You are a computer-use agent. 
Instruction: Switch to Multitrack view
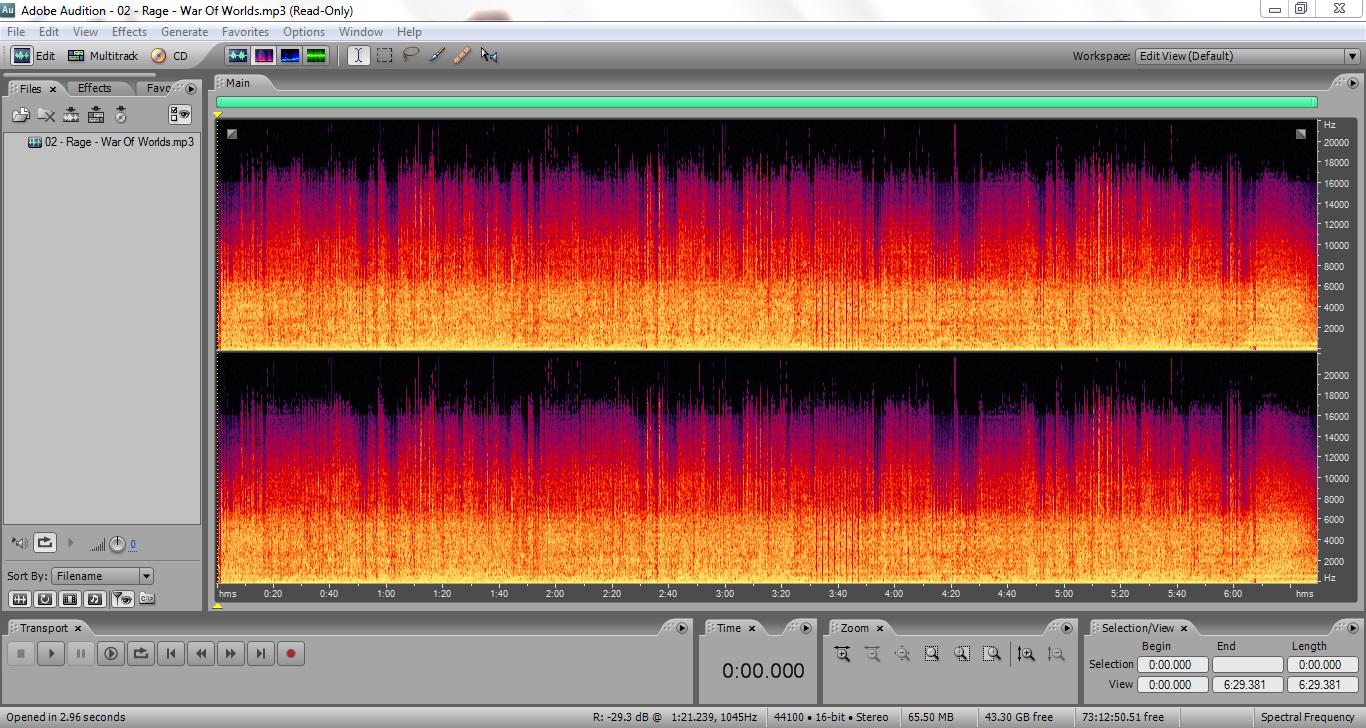click(103, 56)
